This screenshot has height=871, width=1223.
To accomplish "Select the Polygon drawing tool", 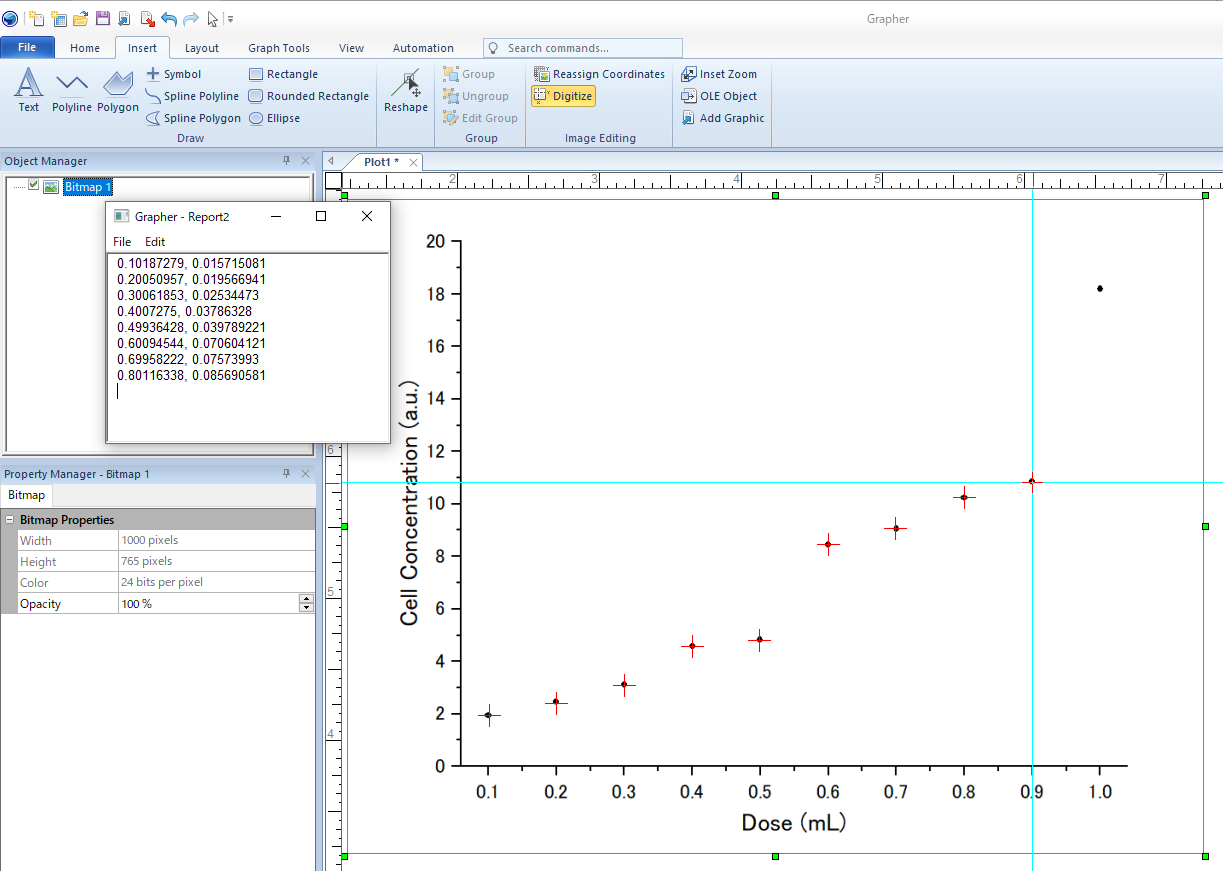I will (x=118, y=90).
